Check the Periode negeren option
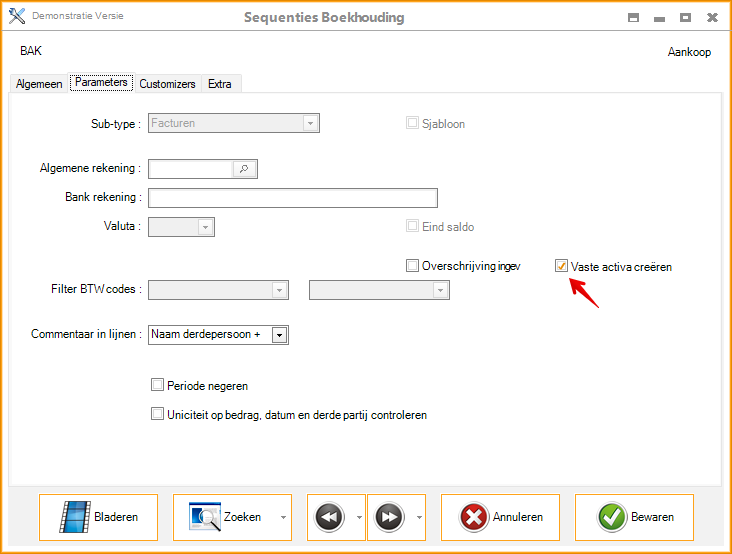Screen dimensions: 732x554 pyautogui.click(x=157, y=385)
